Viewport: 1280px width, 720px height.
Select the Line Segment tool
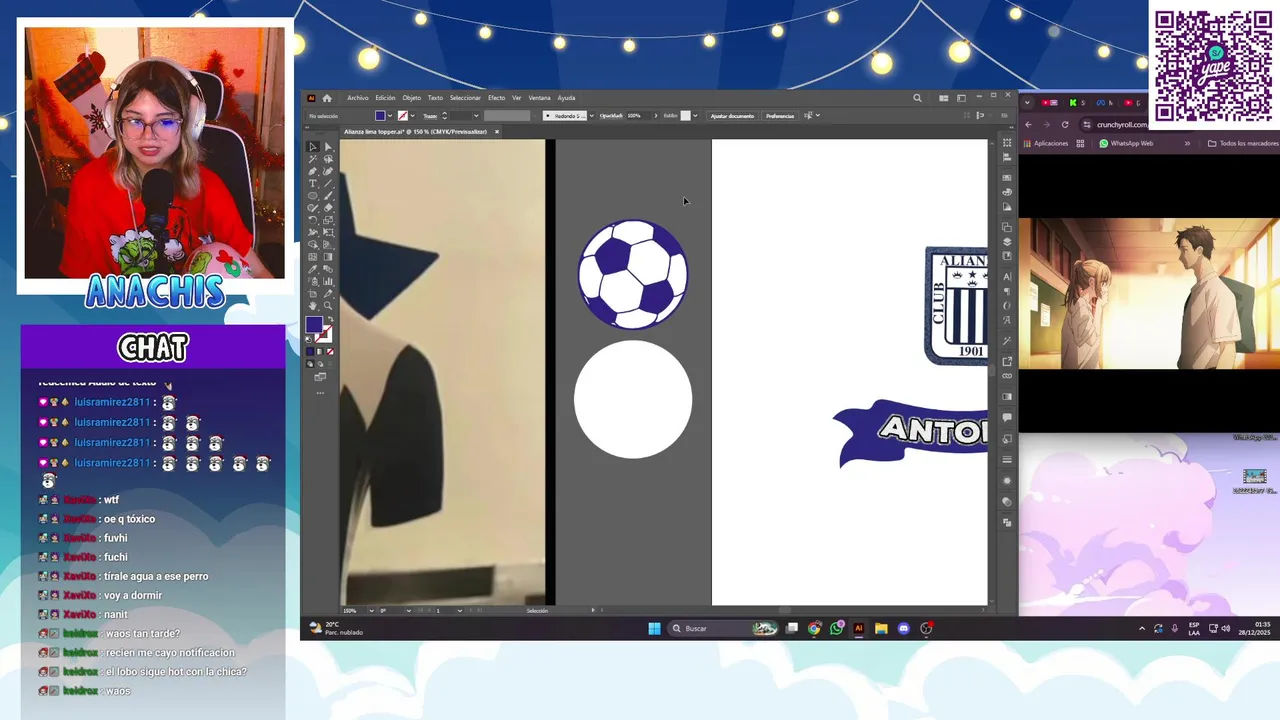[328, 183]
